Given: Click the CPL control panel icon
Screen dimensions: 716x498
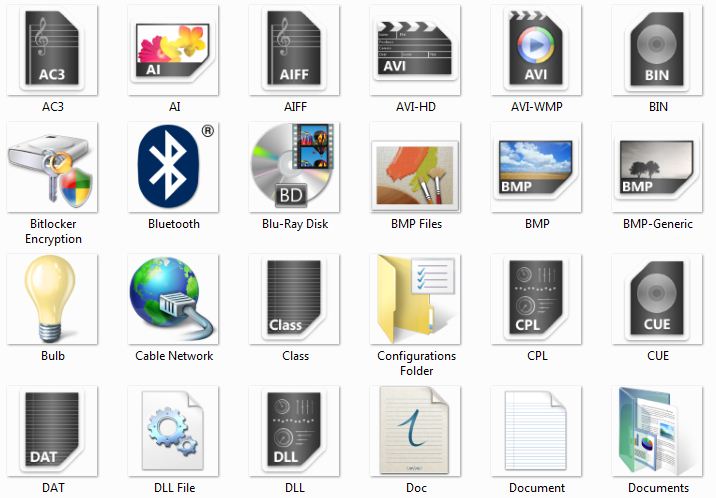Looking at the screenshot, I should point(536,299).
